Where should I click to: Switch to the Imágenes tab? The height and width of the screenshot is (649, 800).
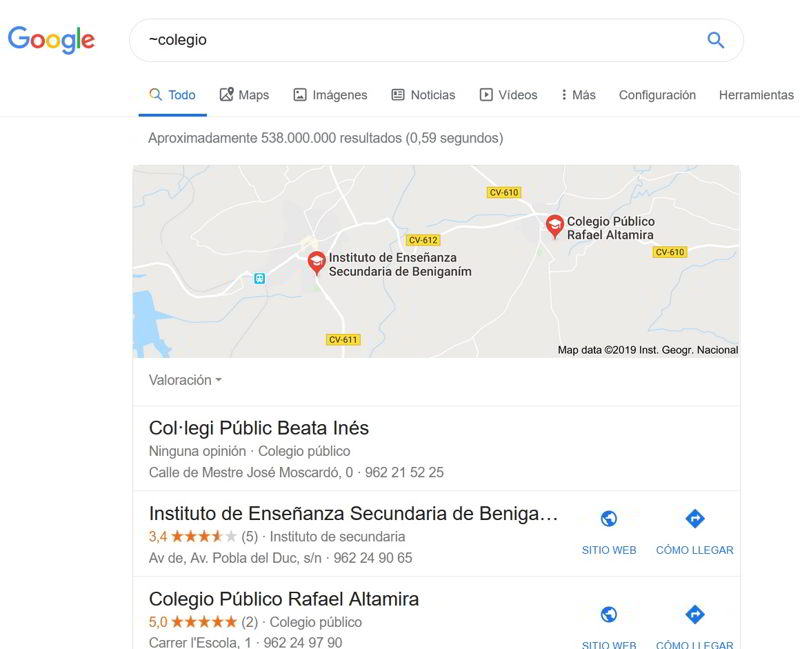pos(330,95)
